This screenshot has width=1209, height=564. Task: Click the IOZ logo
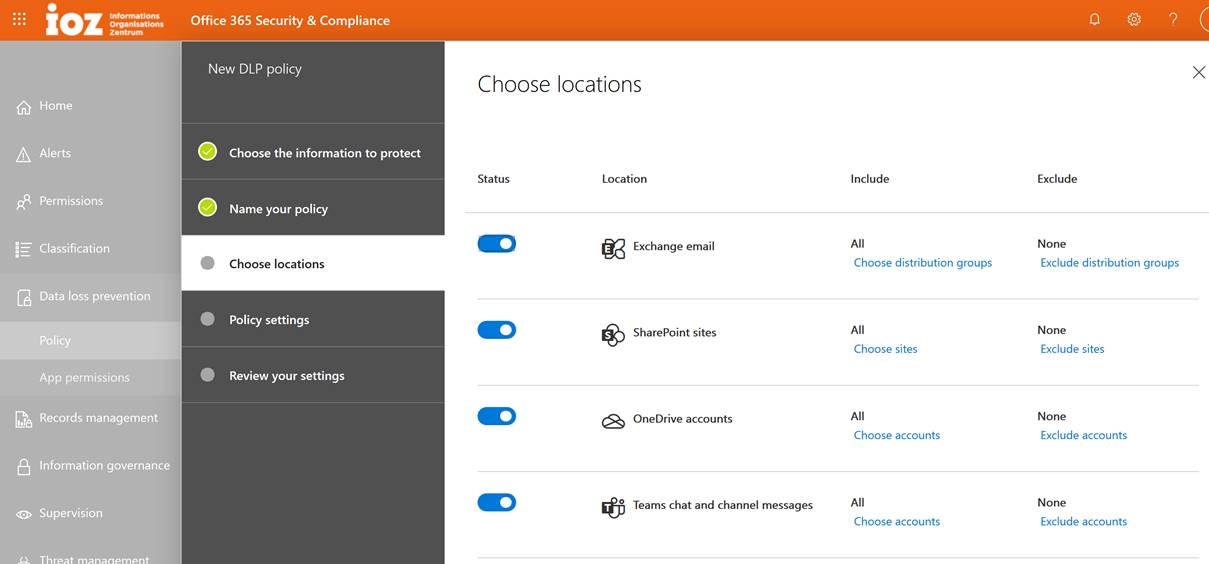coord(104,19)
